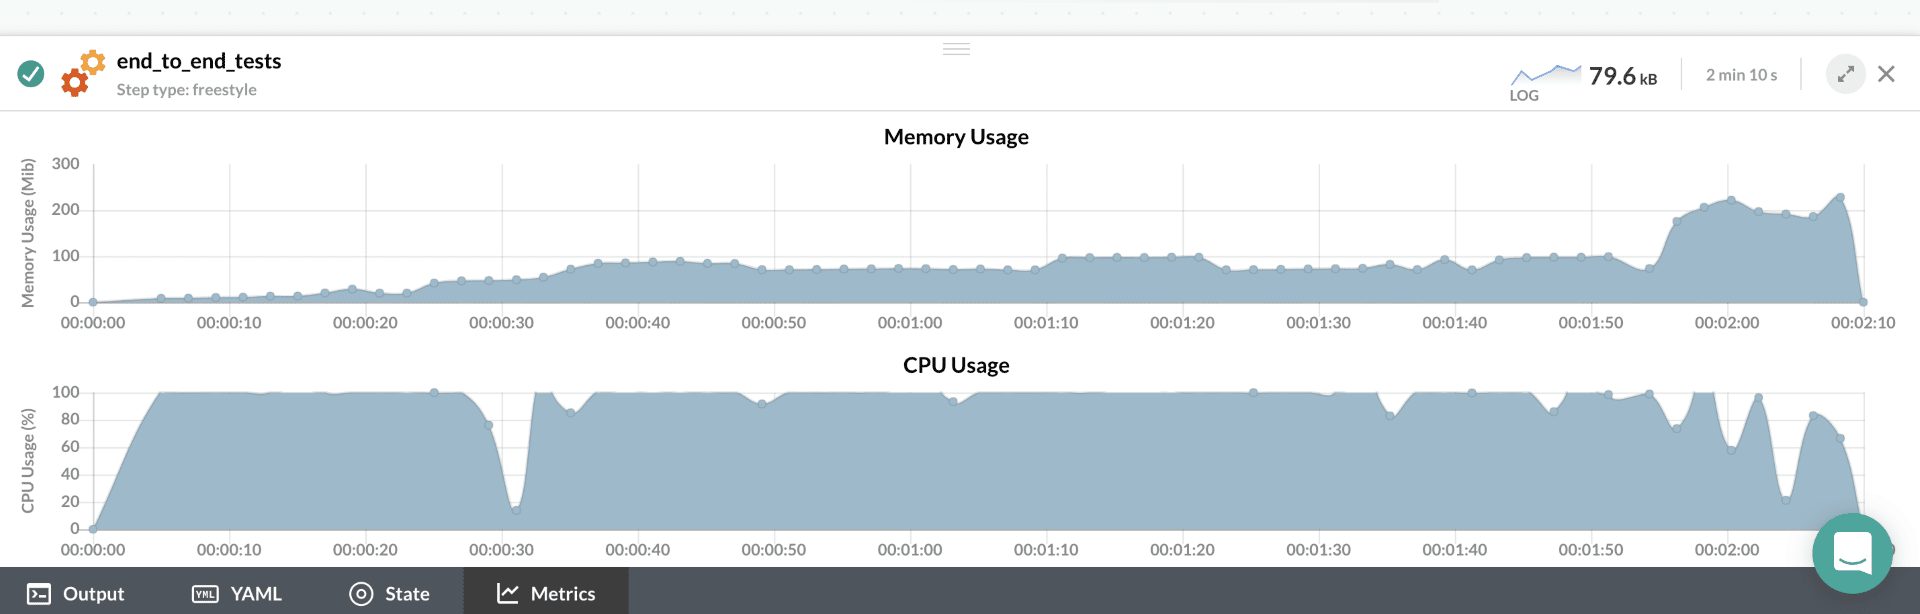Click the first memory data point at 00:00:00
This screenshot has width=1920, height=614.
coord(93,302)
